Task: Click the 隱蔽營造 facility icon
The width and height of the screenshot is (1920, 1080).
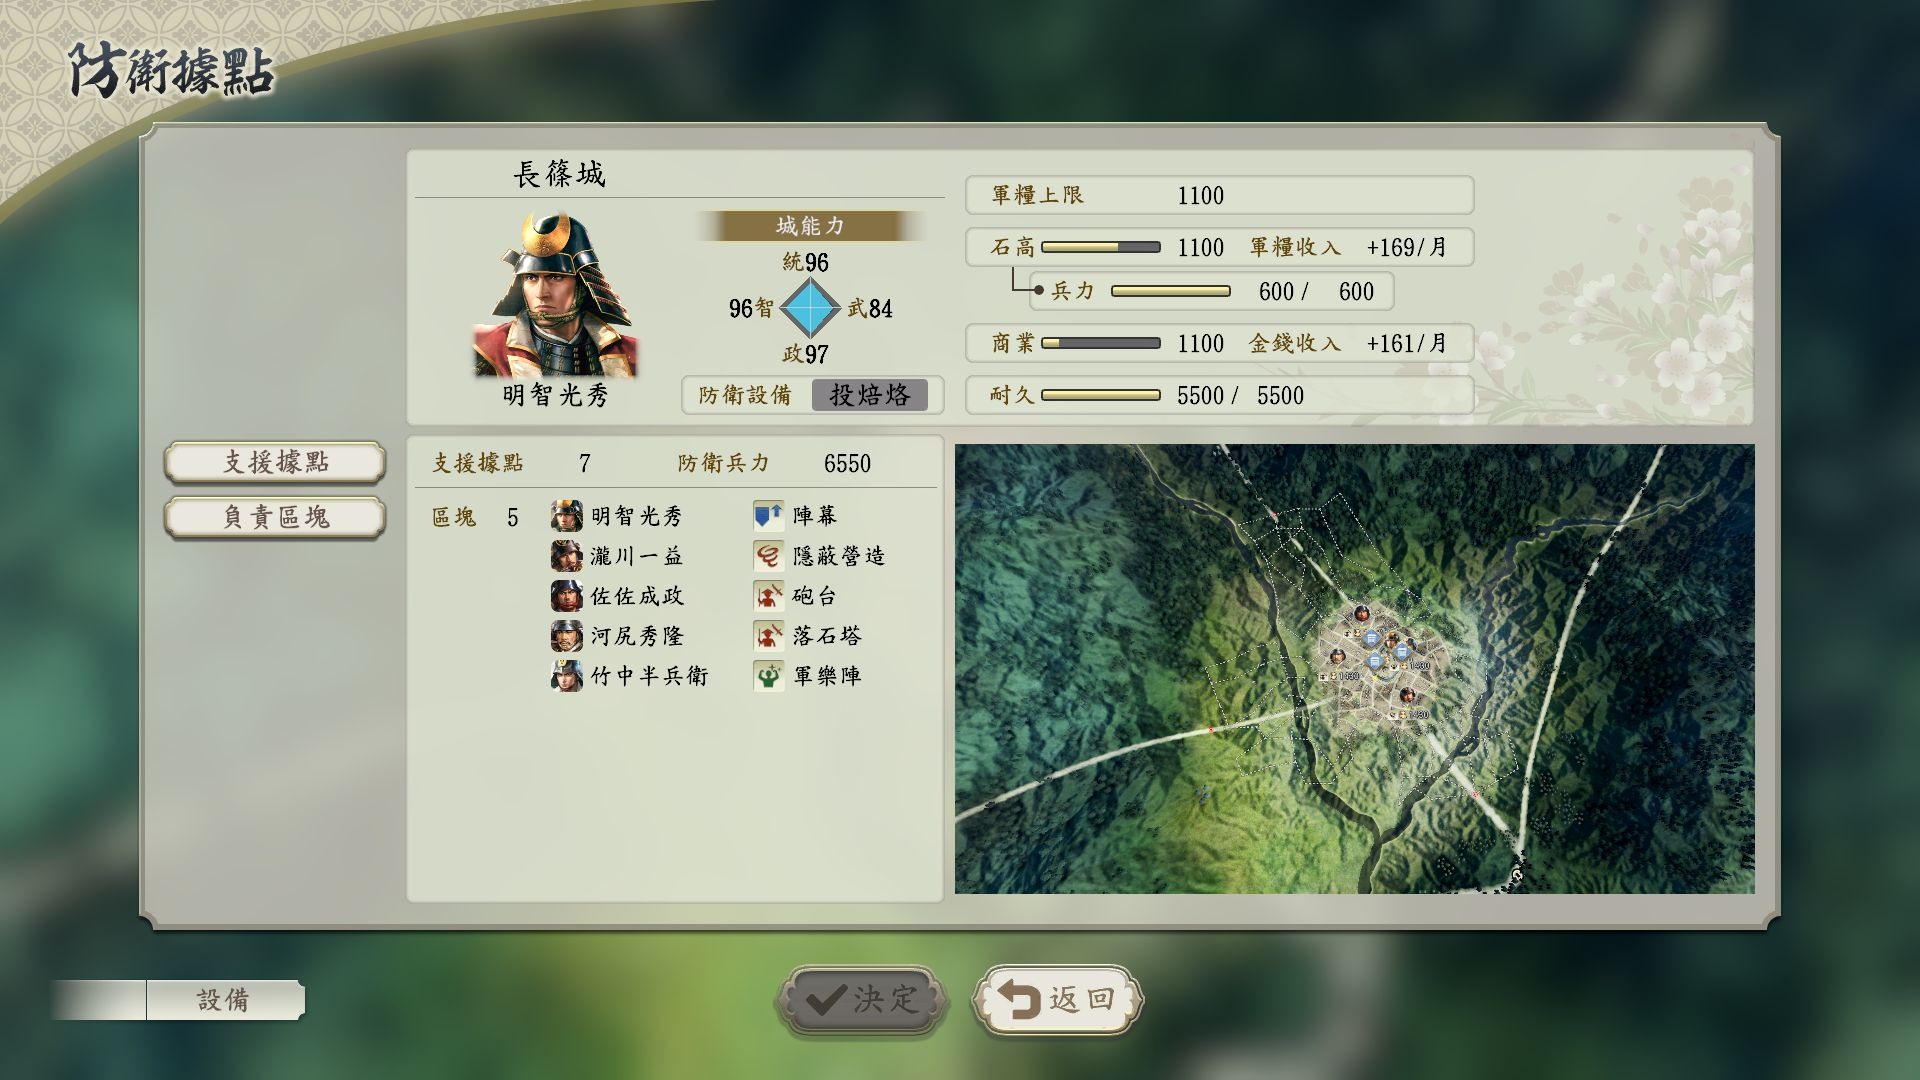Action: tap(768, 556)
